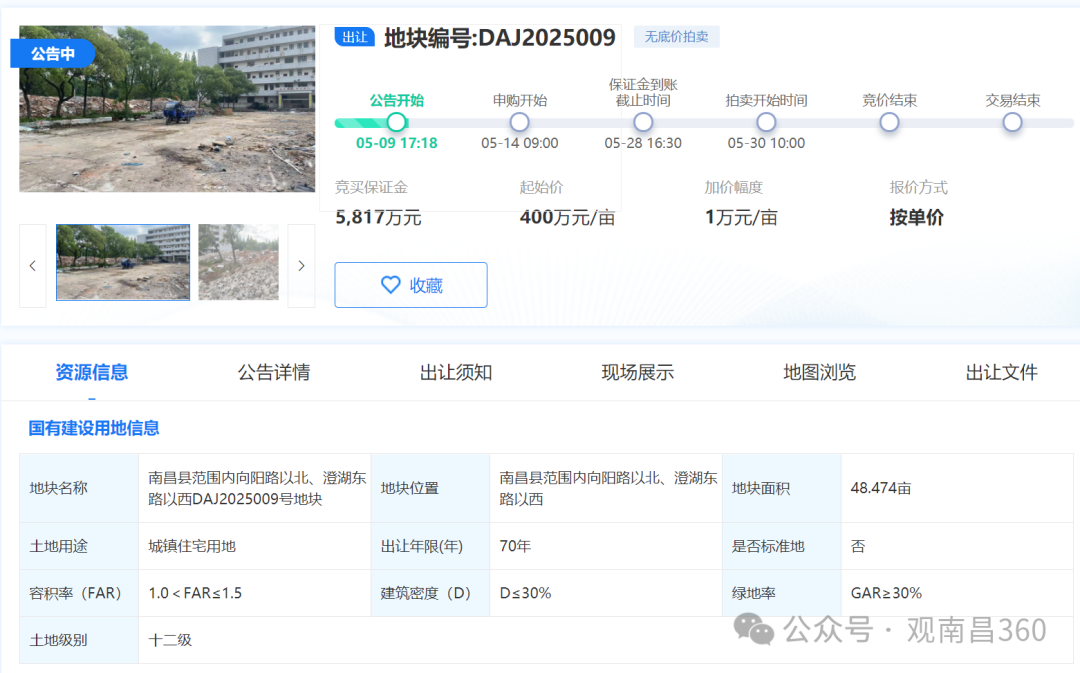
Task: Click the 报价方式 label
Action: tap(918, 187)
